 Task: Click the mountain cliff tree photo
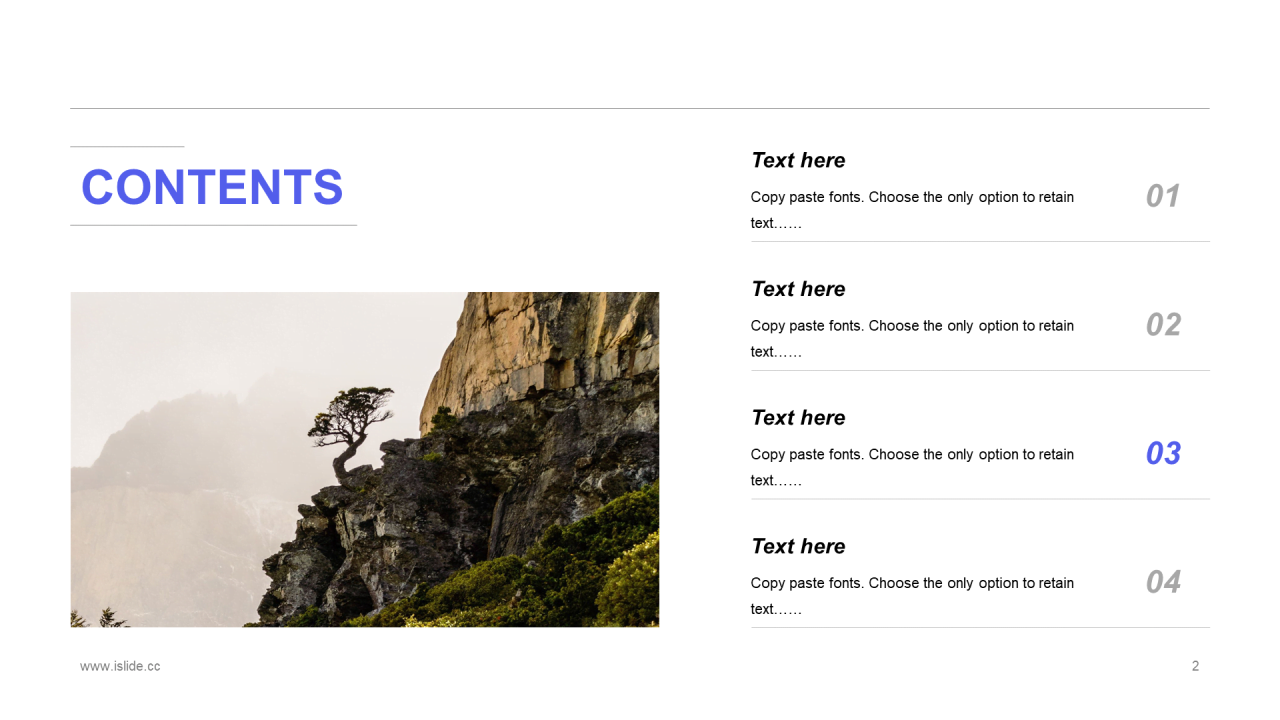[365, 460]
